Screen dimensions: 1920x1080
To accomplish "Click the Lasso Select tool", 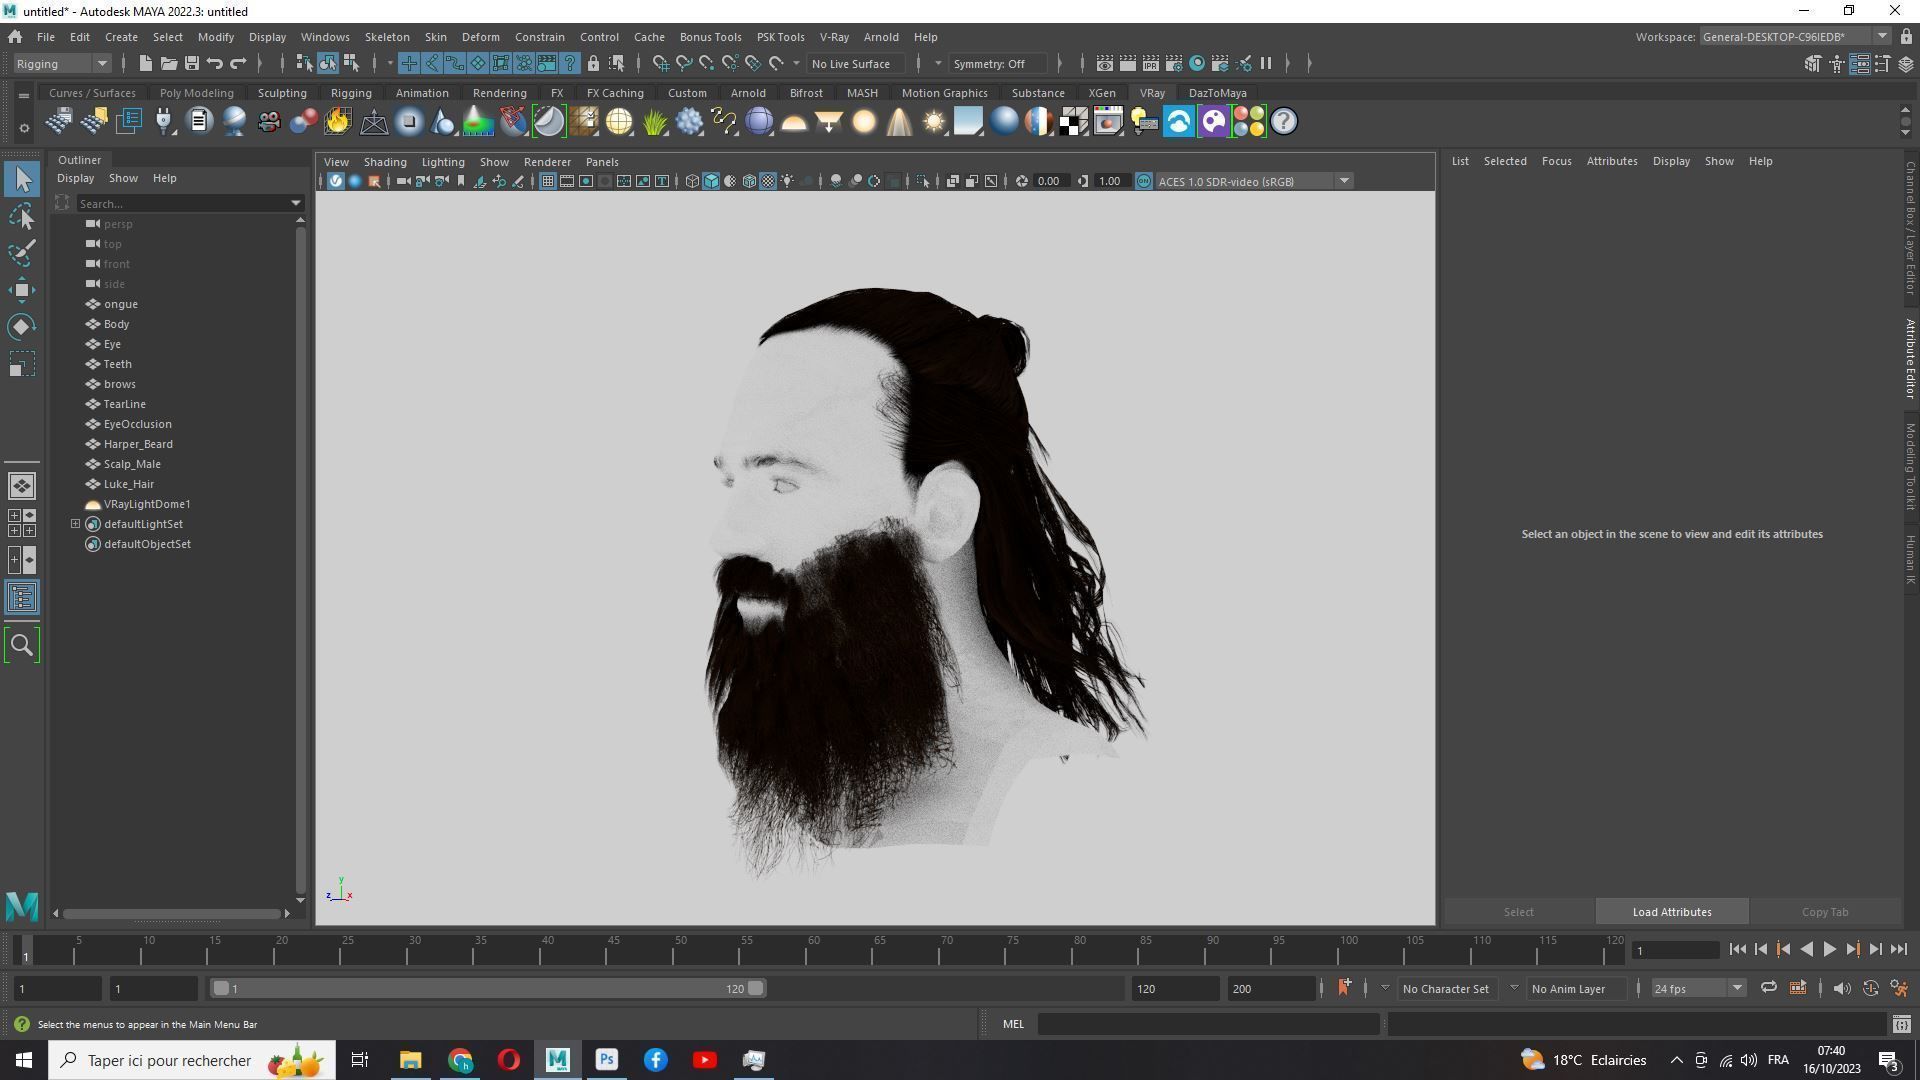I will [x=22, y=216].
